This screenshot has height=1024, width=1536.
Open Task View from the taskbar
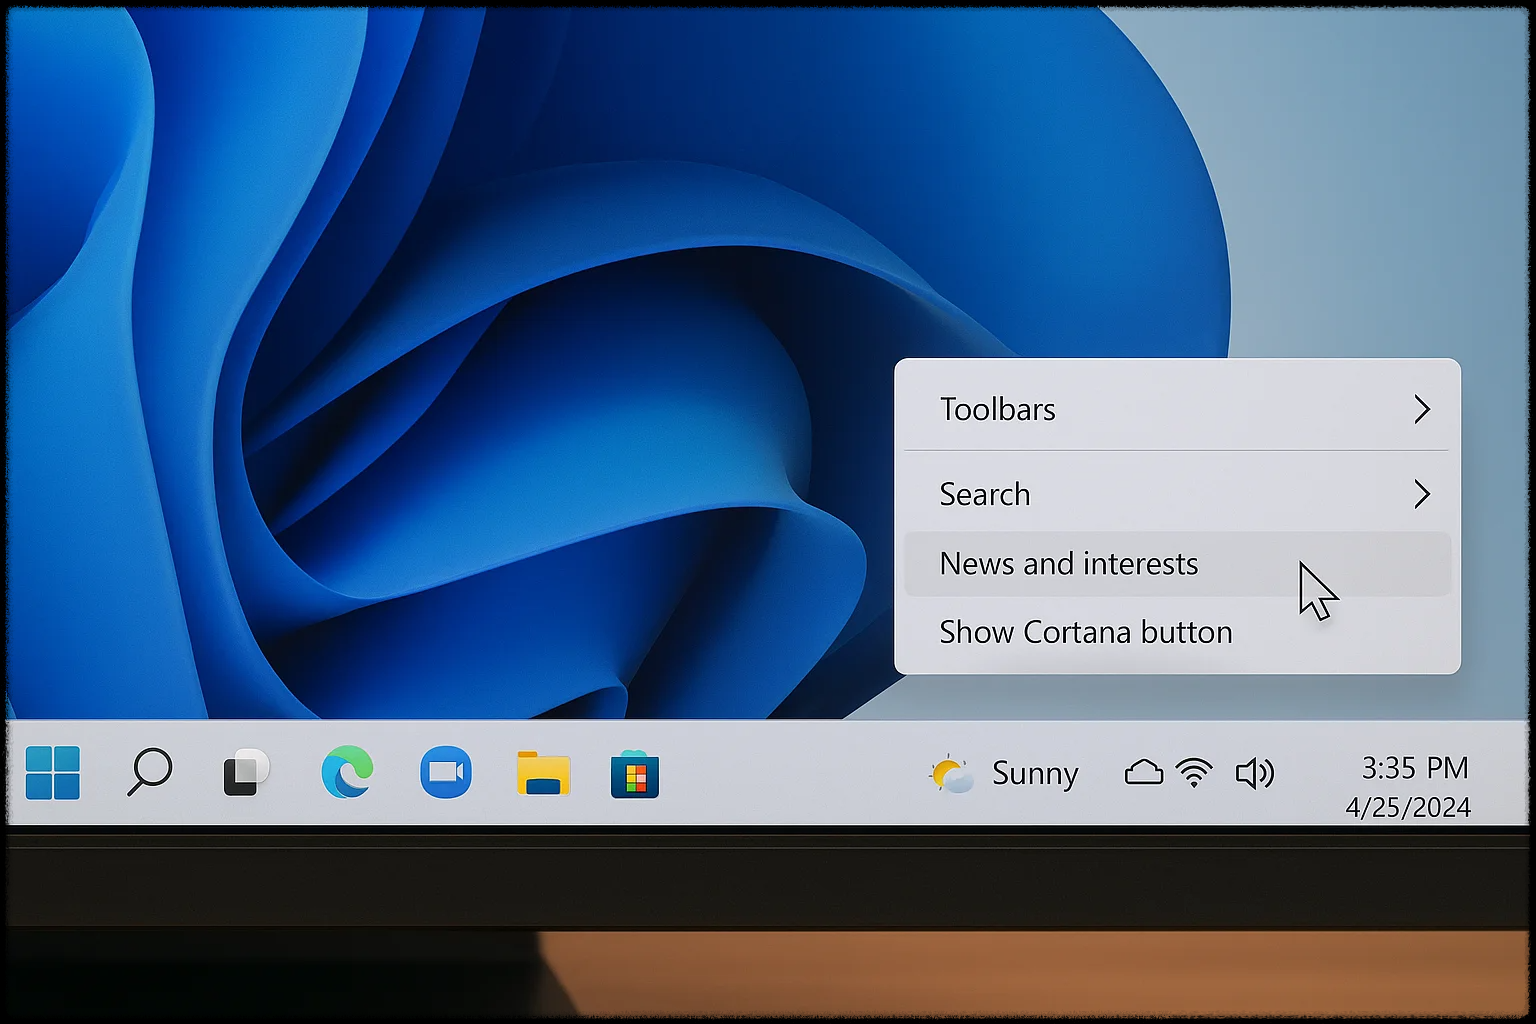(246, 772)
